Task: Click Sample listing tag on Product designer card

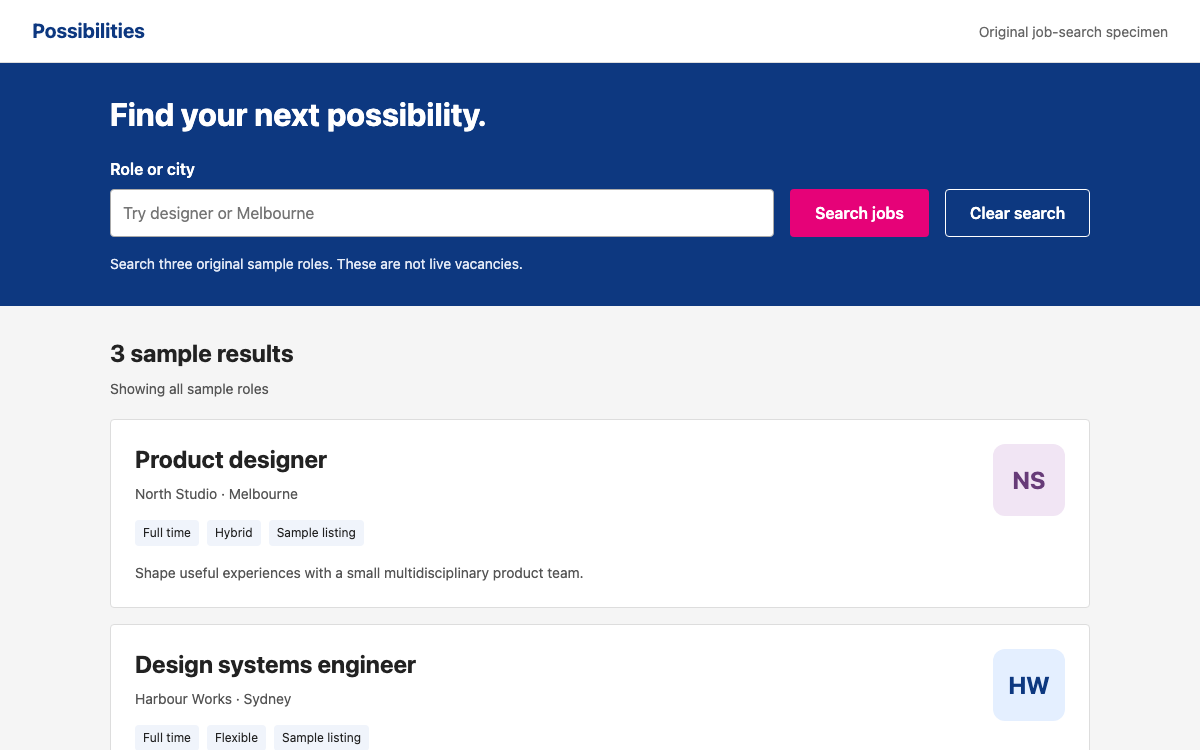Action: coord(316,533)
